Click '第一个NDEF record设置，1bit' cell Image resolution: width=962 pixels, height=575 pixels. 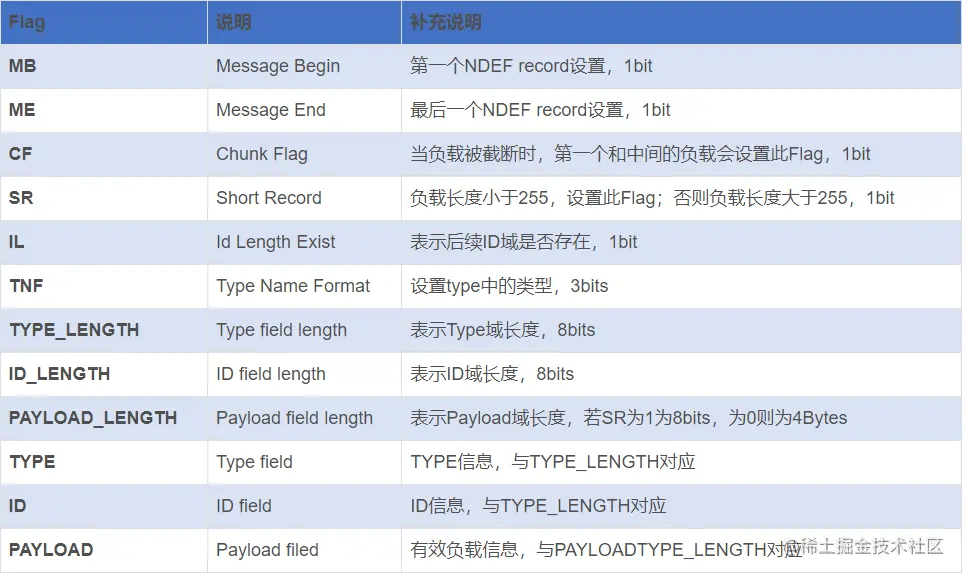pyautogui.click(x=682, y=66)
